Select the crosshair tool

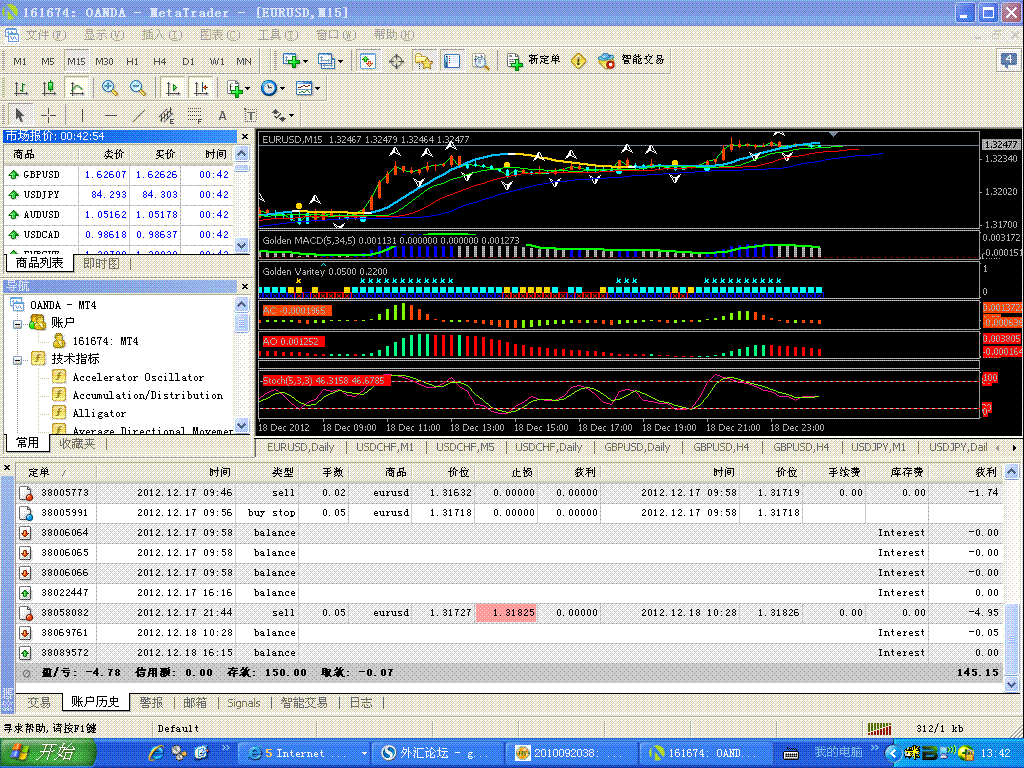coord(48,115)
